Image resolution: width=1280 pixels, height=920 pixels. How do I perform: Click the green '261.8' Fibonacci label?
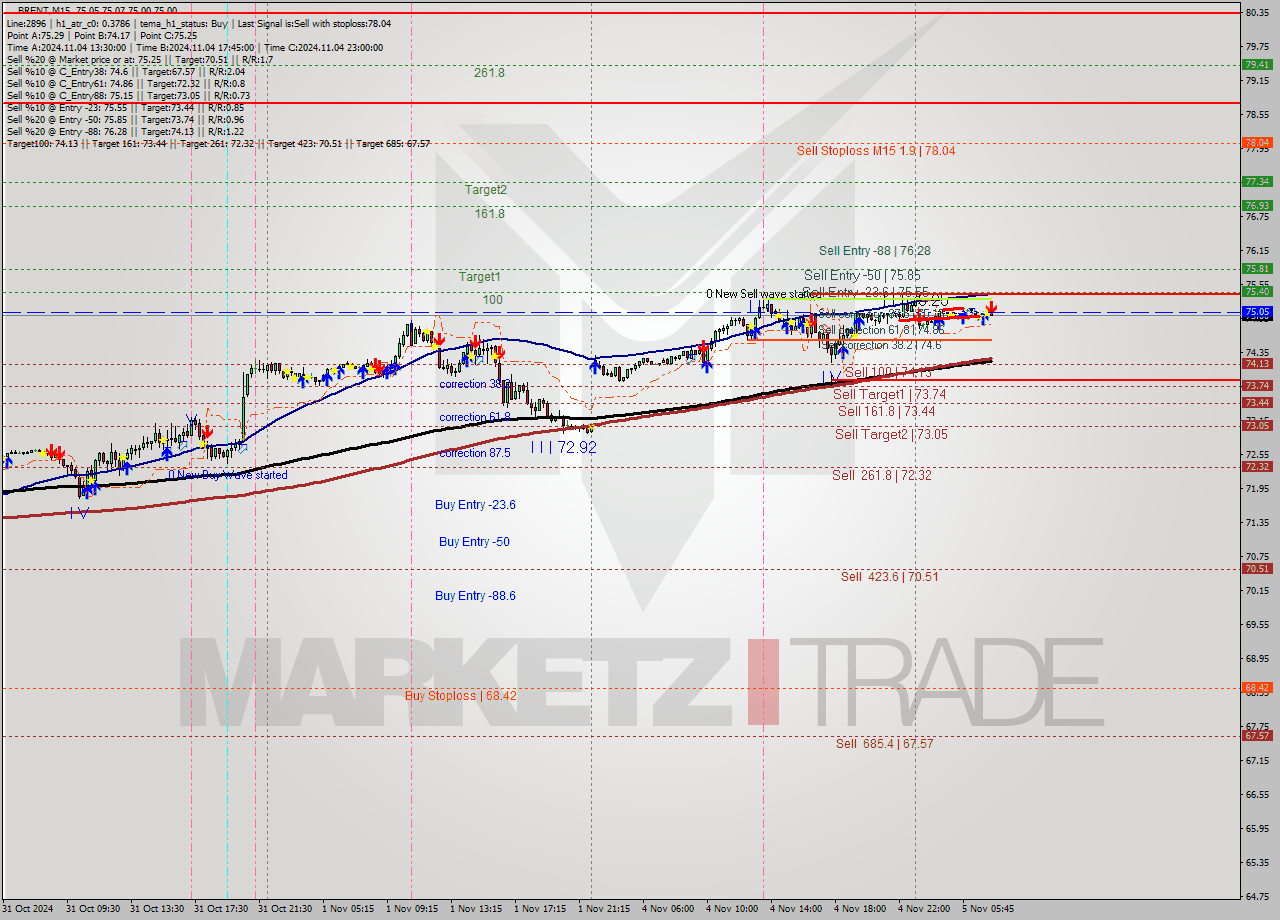[x=489, y=72]
